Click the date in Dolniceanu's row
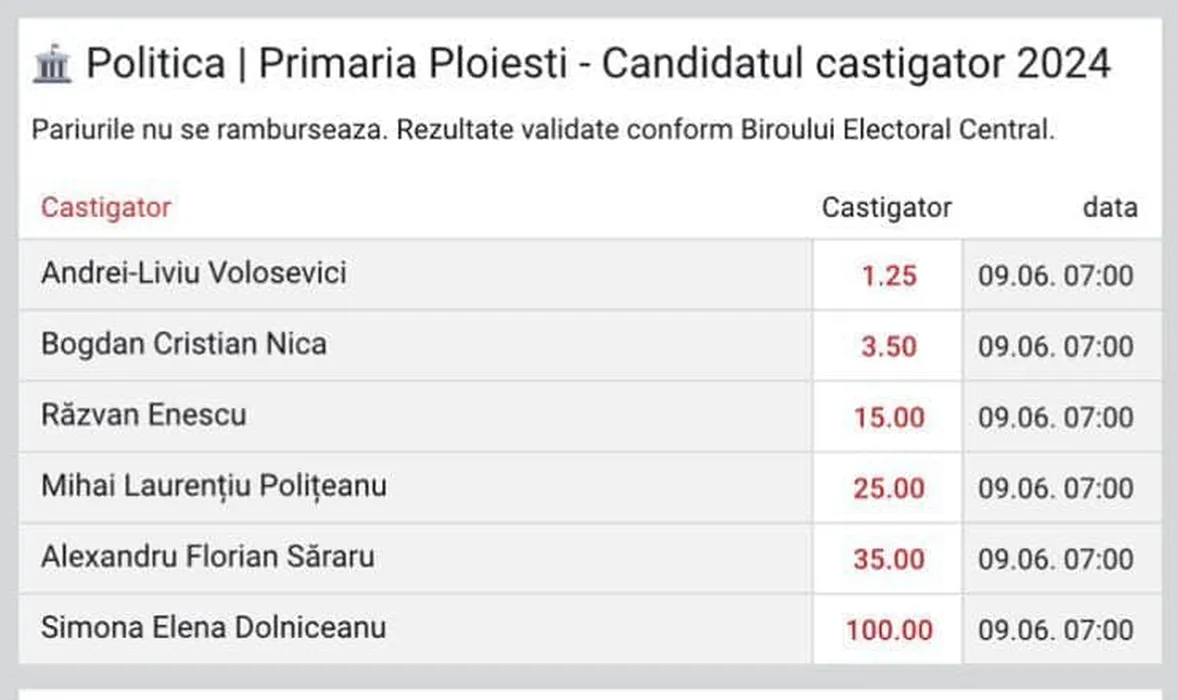 coord(1056,630)
